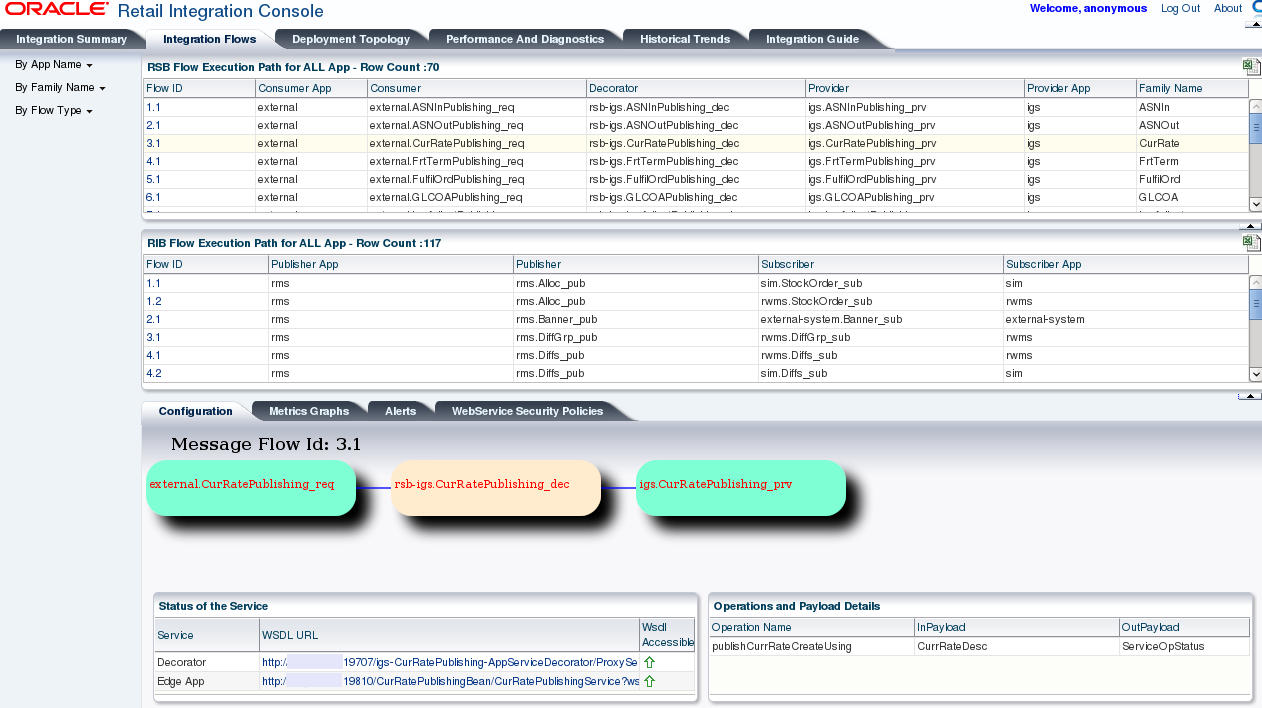
Task: Open RSB flow ID 5.1 link
Action: click(x=153, y=179)
